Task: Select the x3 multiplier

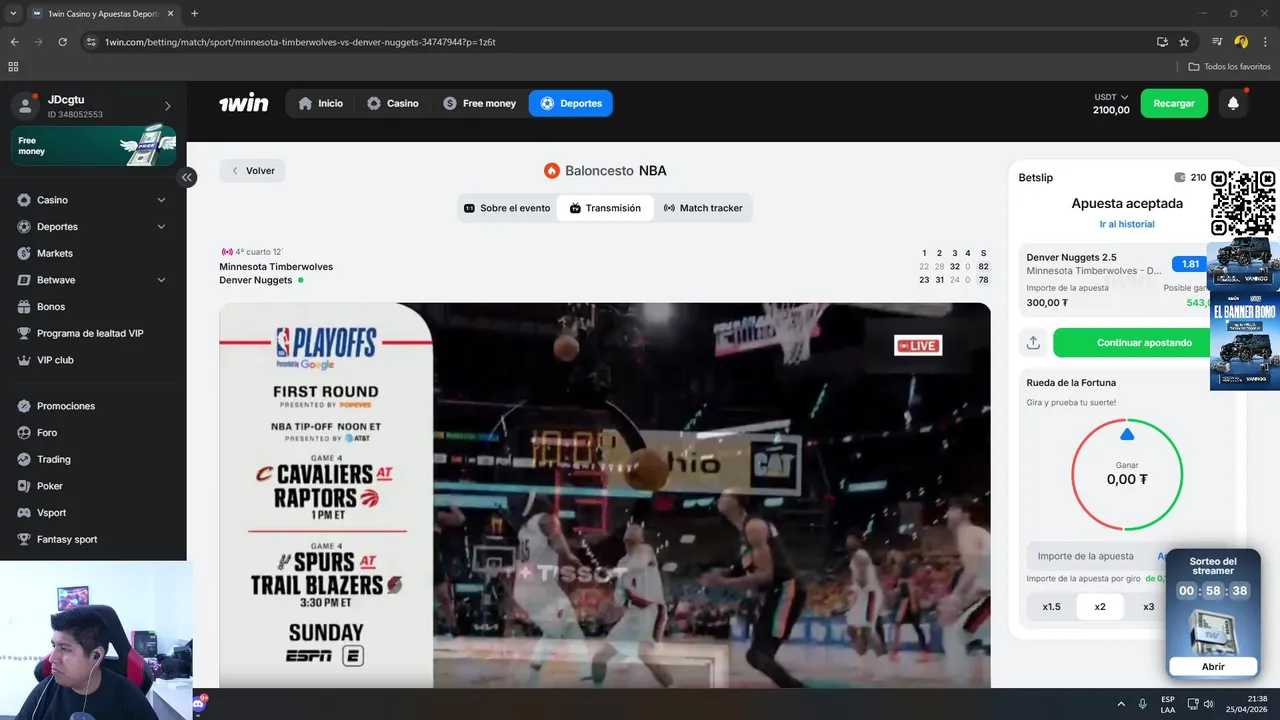Action: tap(1148, 607)
